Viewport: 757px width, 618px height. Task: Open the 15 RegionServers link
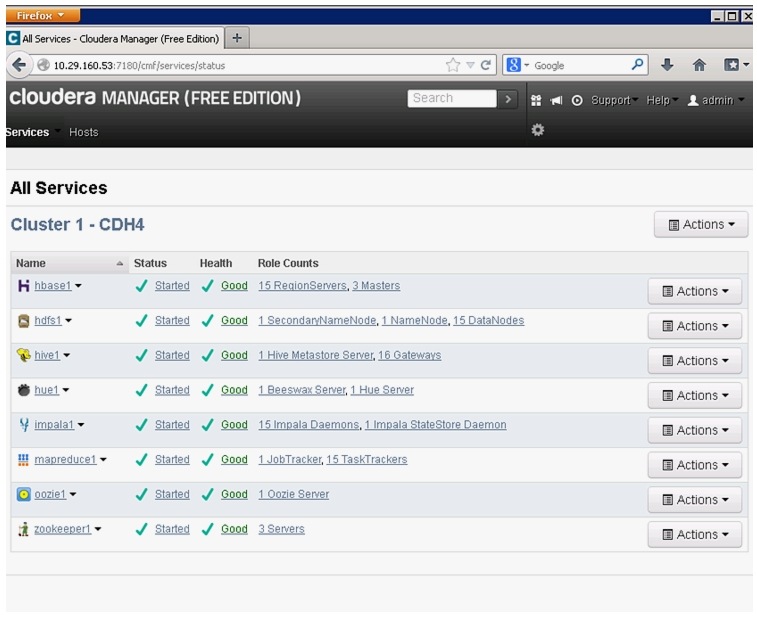click(x=302, y=286)
